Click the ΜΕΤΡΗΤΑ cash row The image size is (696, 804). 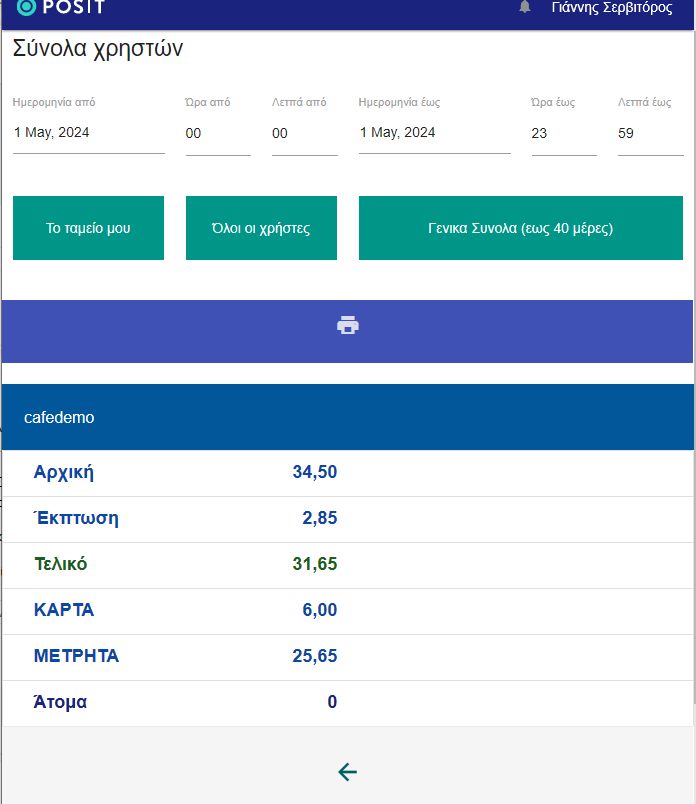[x=348, y=657]
